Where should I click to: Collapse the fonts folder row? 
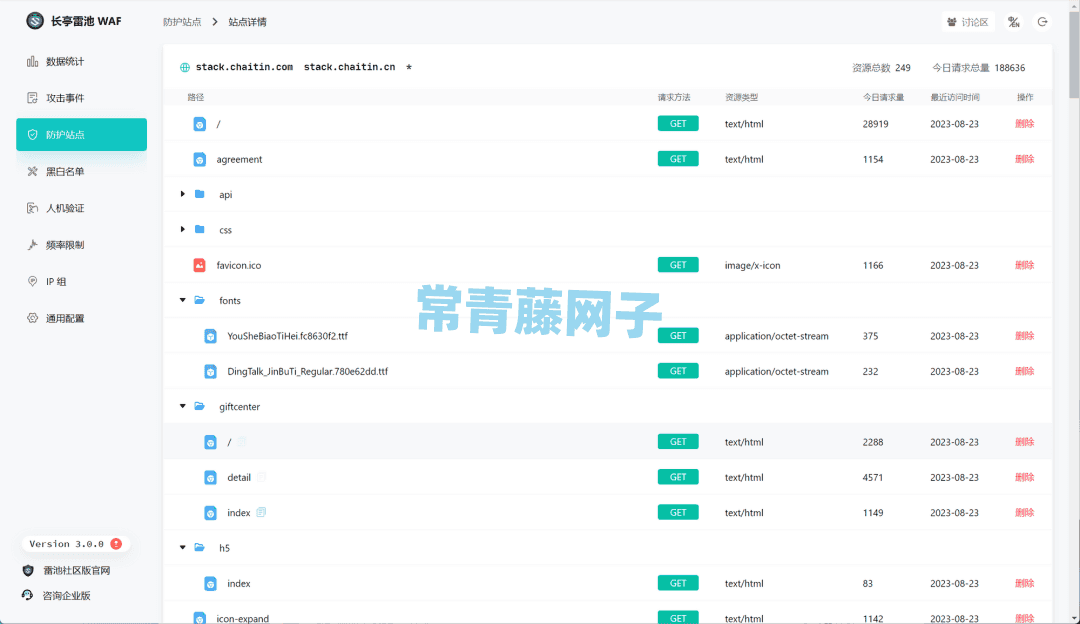[183, 300]
